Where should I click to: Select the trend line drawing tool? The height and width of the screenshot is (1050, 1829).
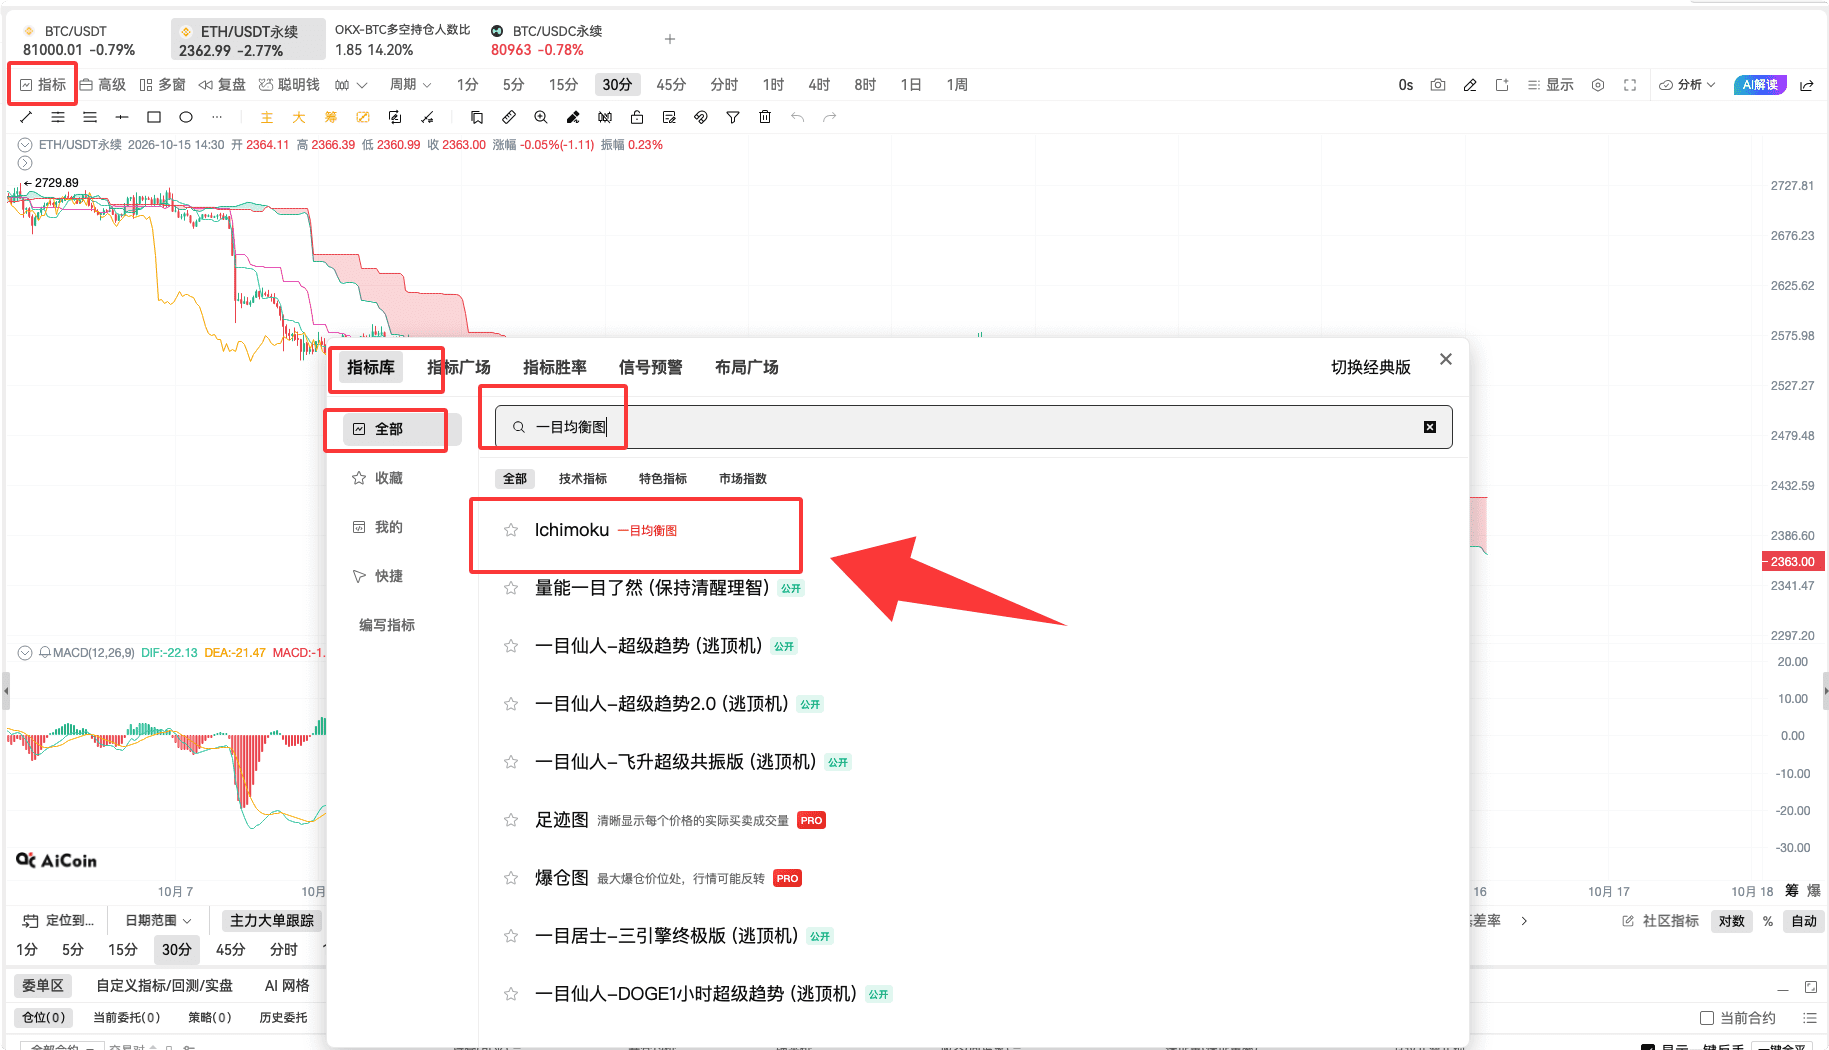26,117
